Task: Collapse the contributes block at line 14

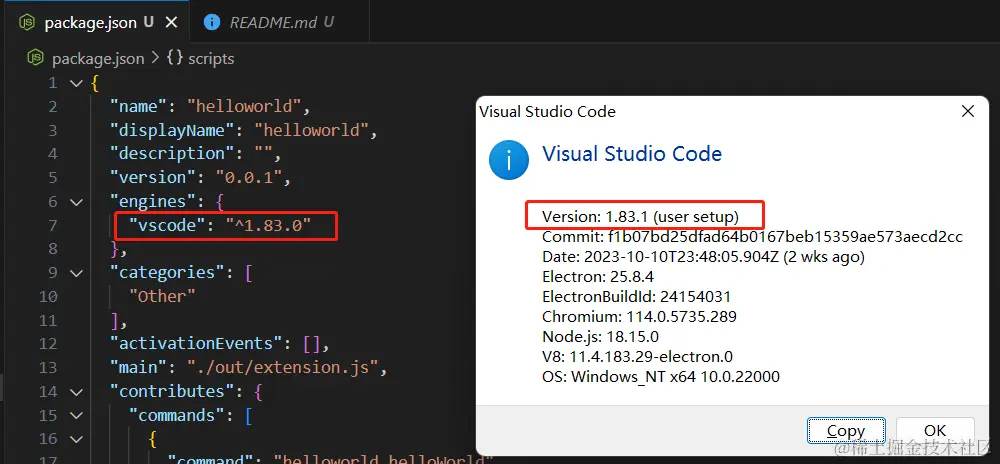Action: 76,391
